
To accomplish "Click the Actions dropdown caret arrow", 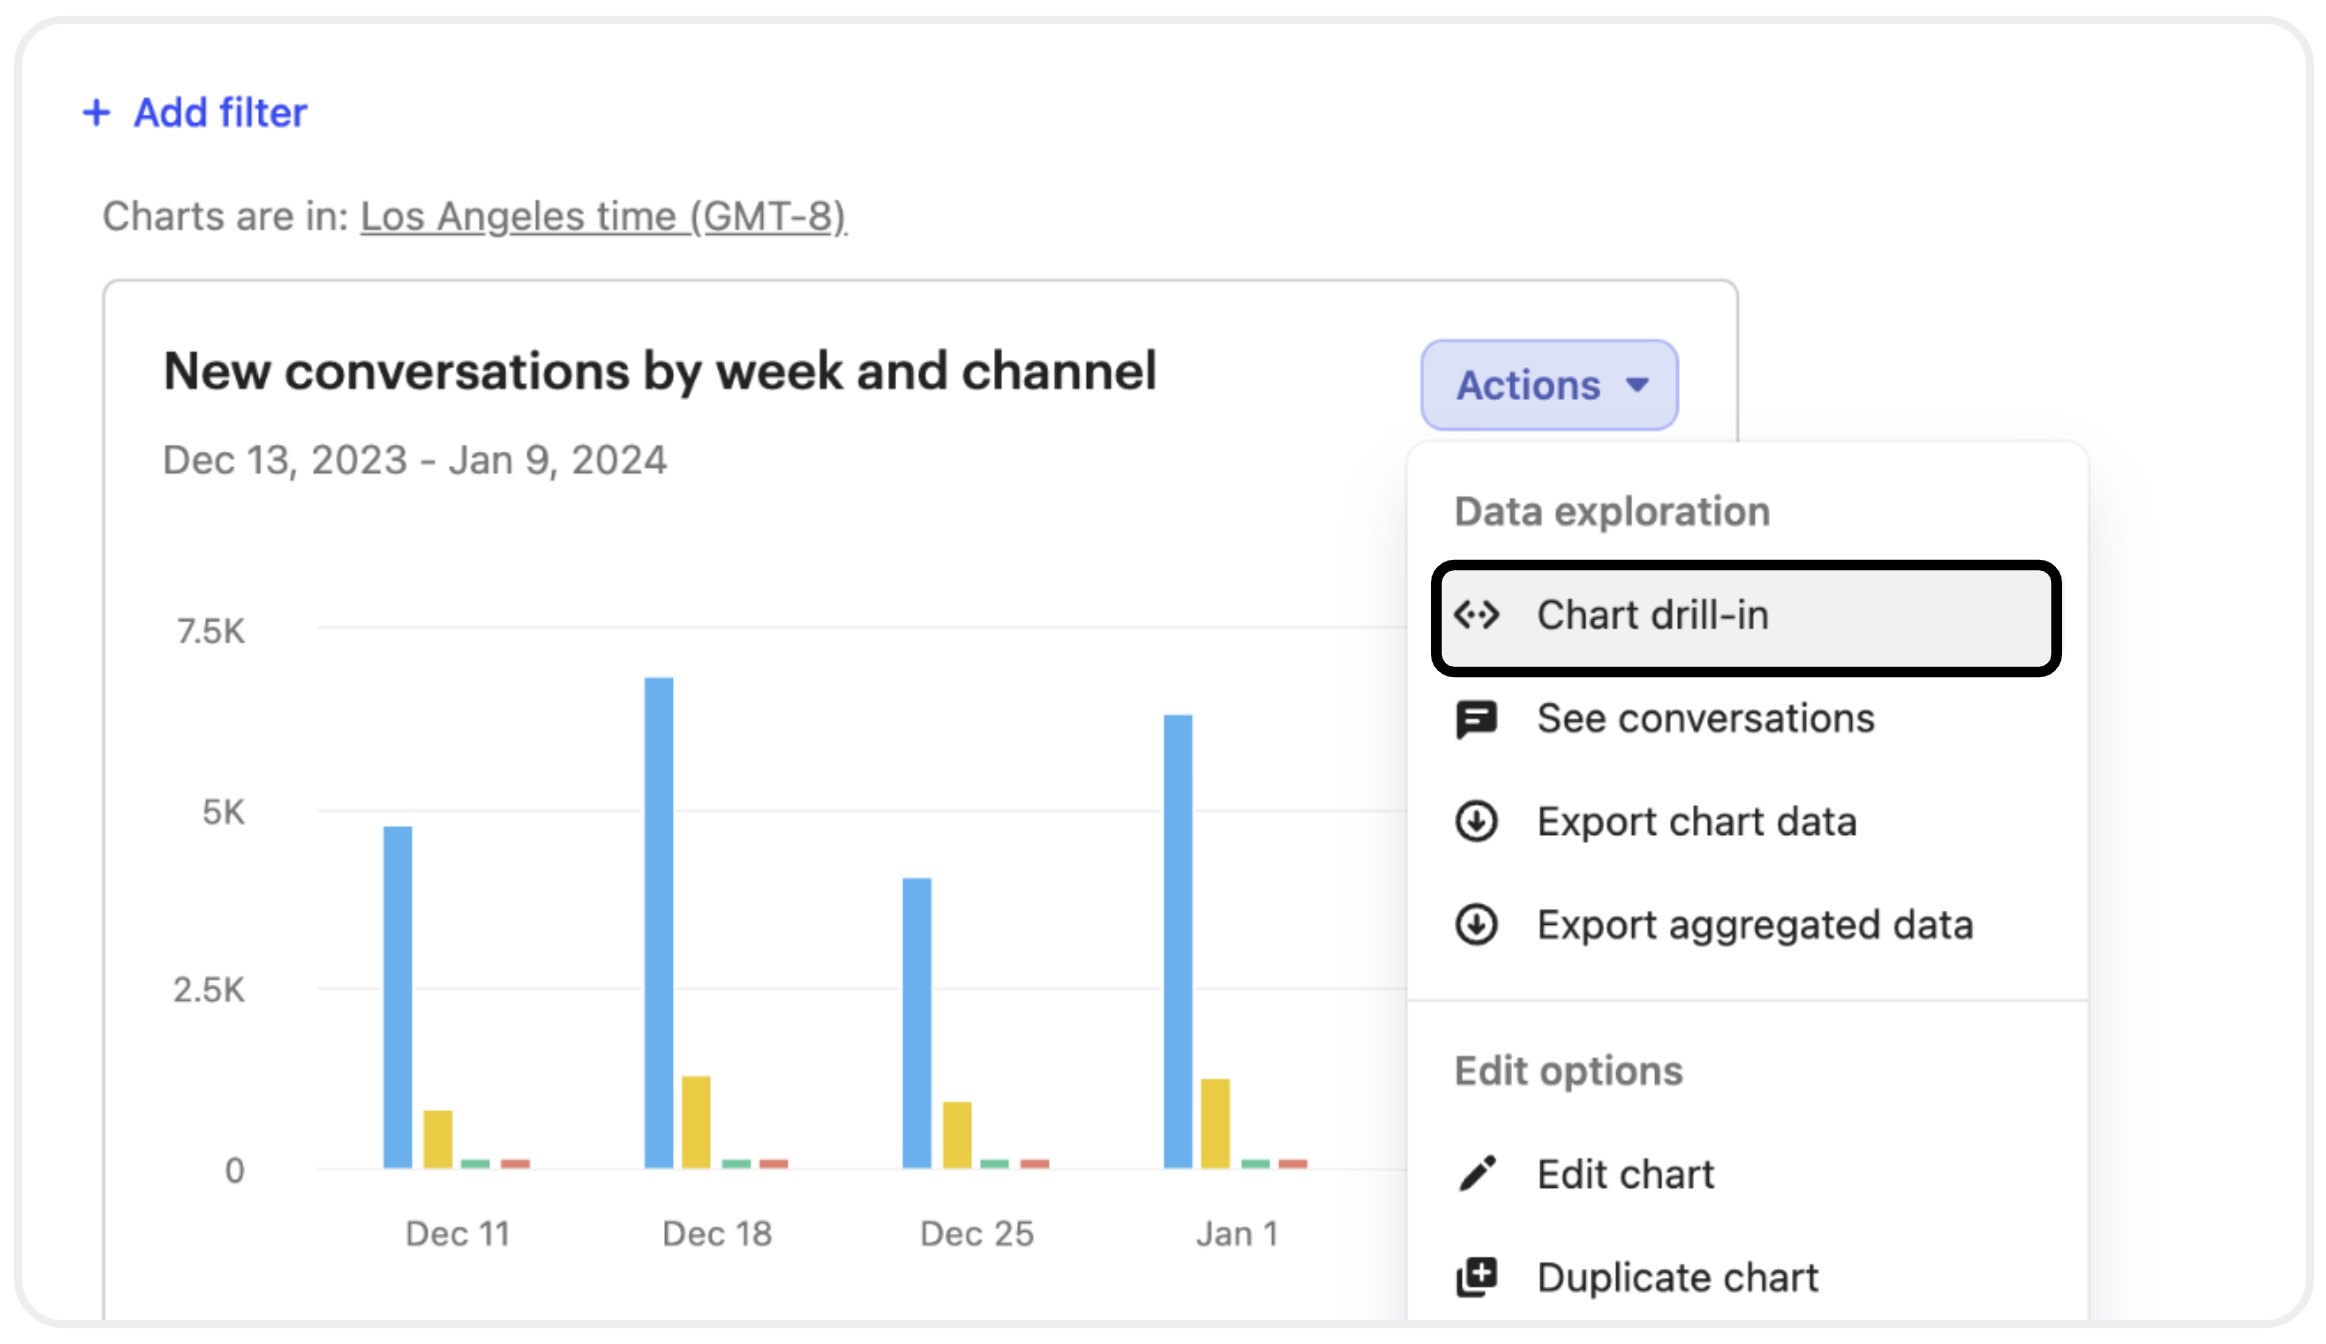I will coord(1637,385).
